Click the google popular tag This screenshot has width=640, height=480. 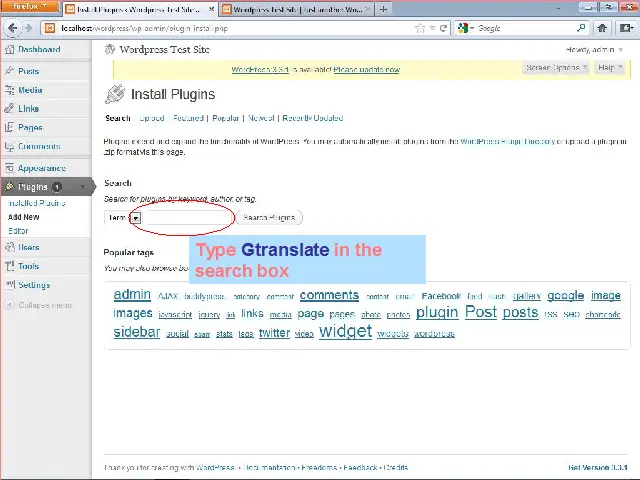[x=565, y=296]
